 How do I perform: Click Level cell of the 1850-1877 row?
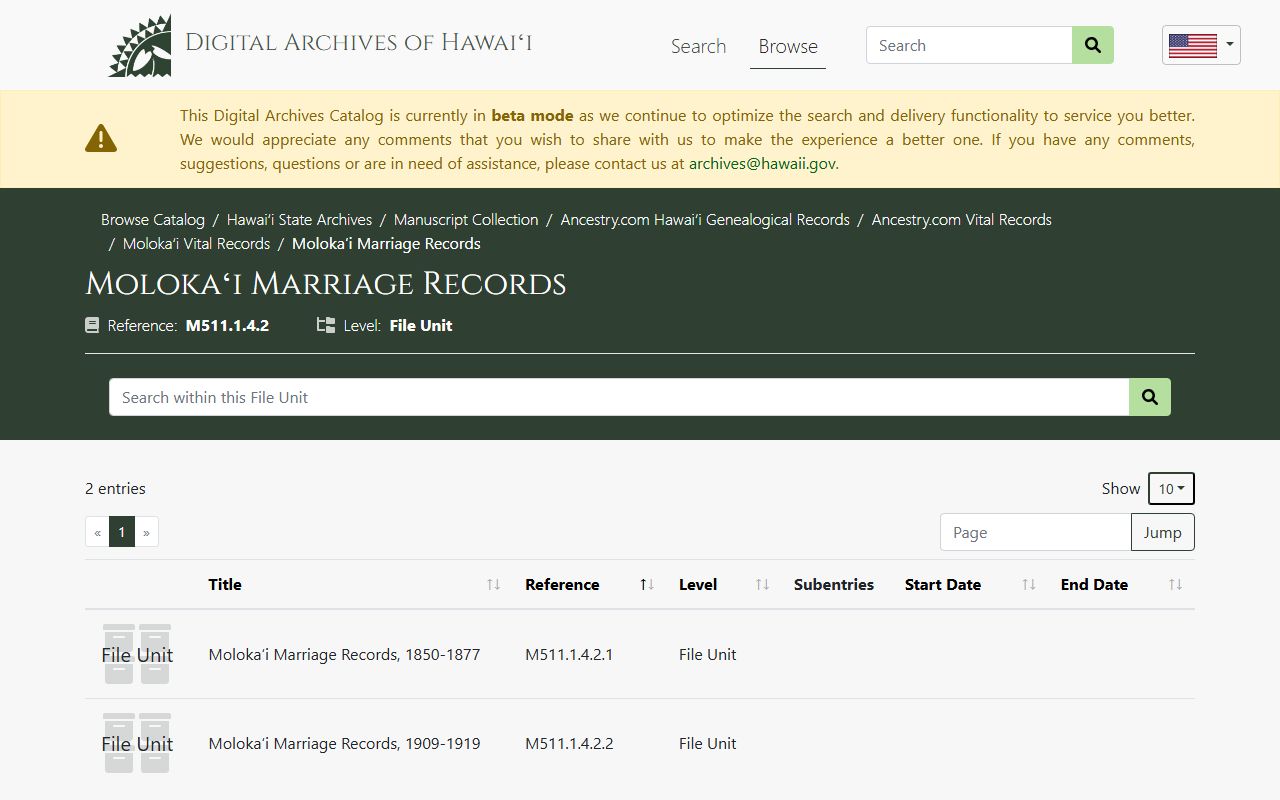pyautogui.click(x=708, y=654)
